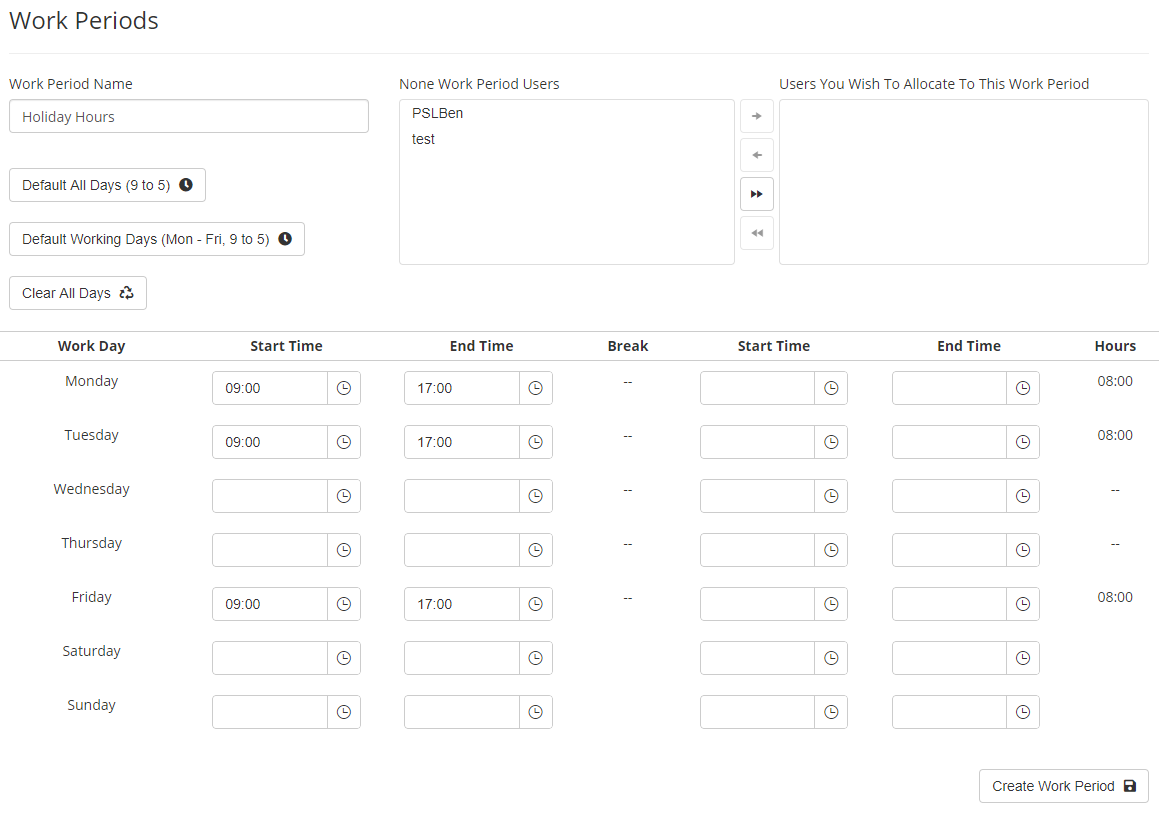Open clock picker for Friday first end time
Image resolution: width=1159 pixels, height=814 pixels.
tap(536, 604)
